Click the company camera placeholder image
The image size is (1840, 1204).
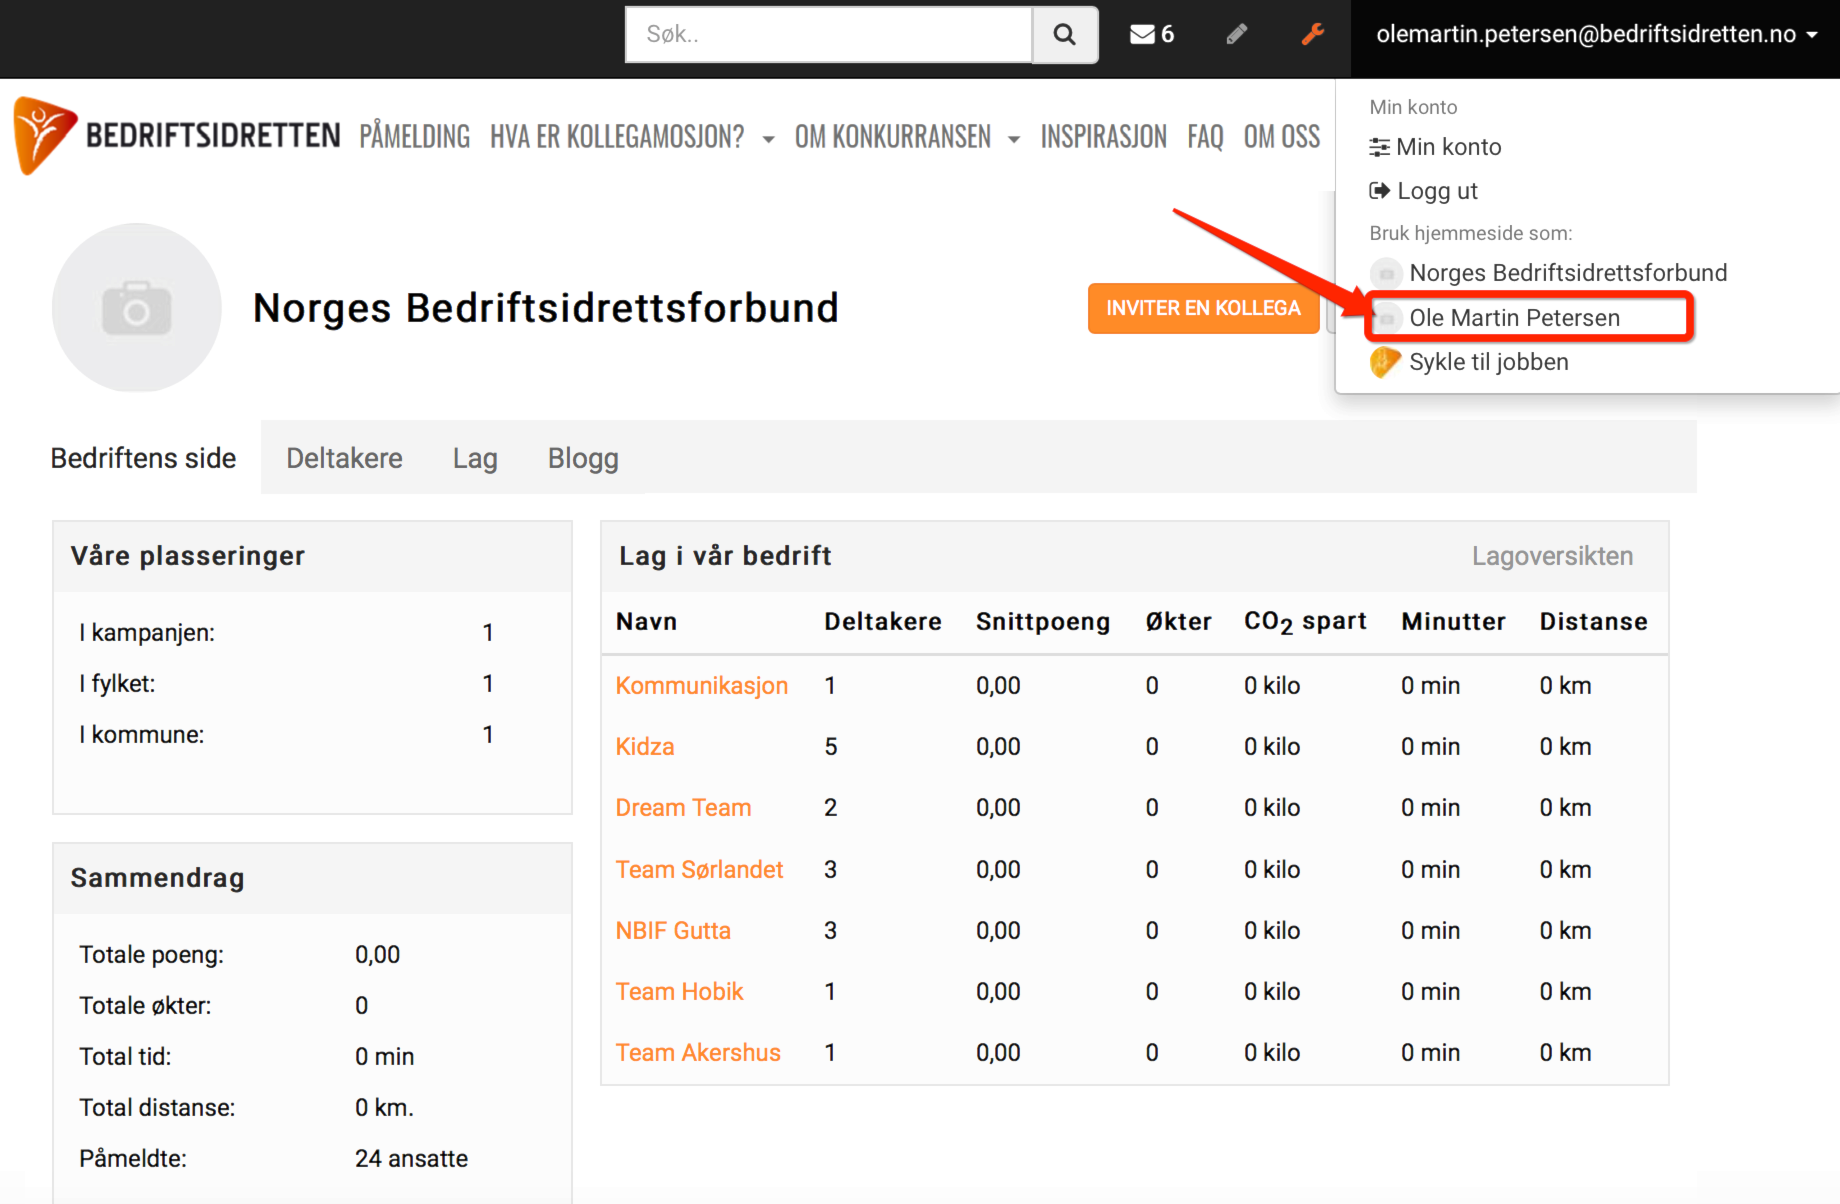pos(137,307)
